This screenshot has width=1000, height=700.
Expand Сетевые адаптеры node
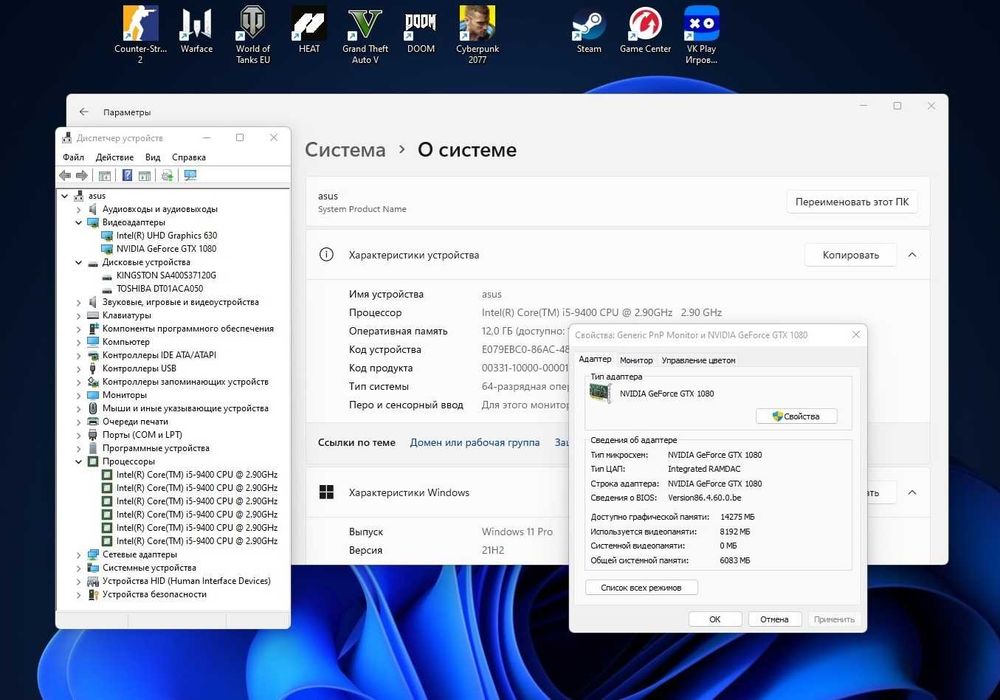point(78,555)
